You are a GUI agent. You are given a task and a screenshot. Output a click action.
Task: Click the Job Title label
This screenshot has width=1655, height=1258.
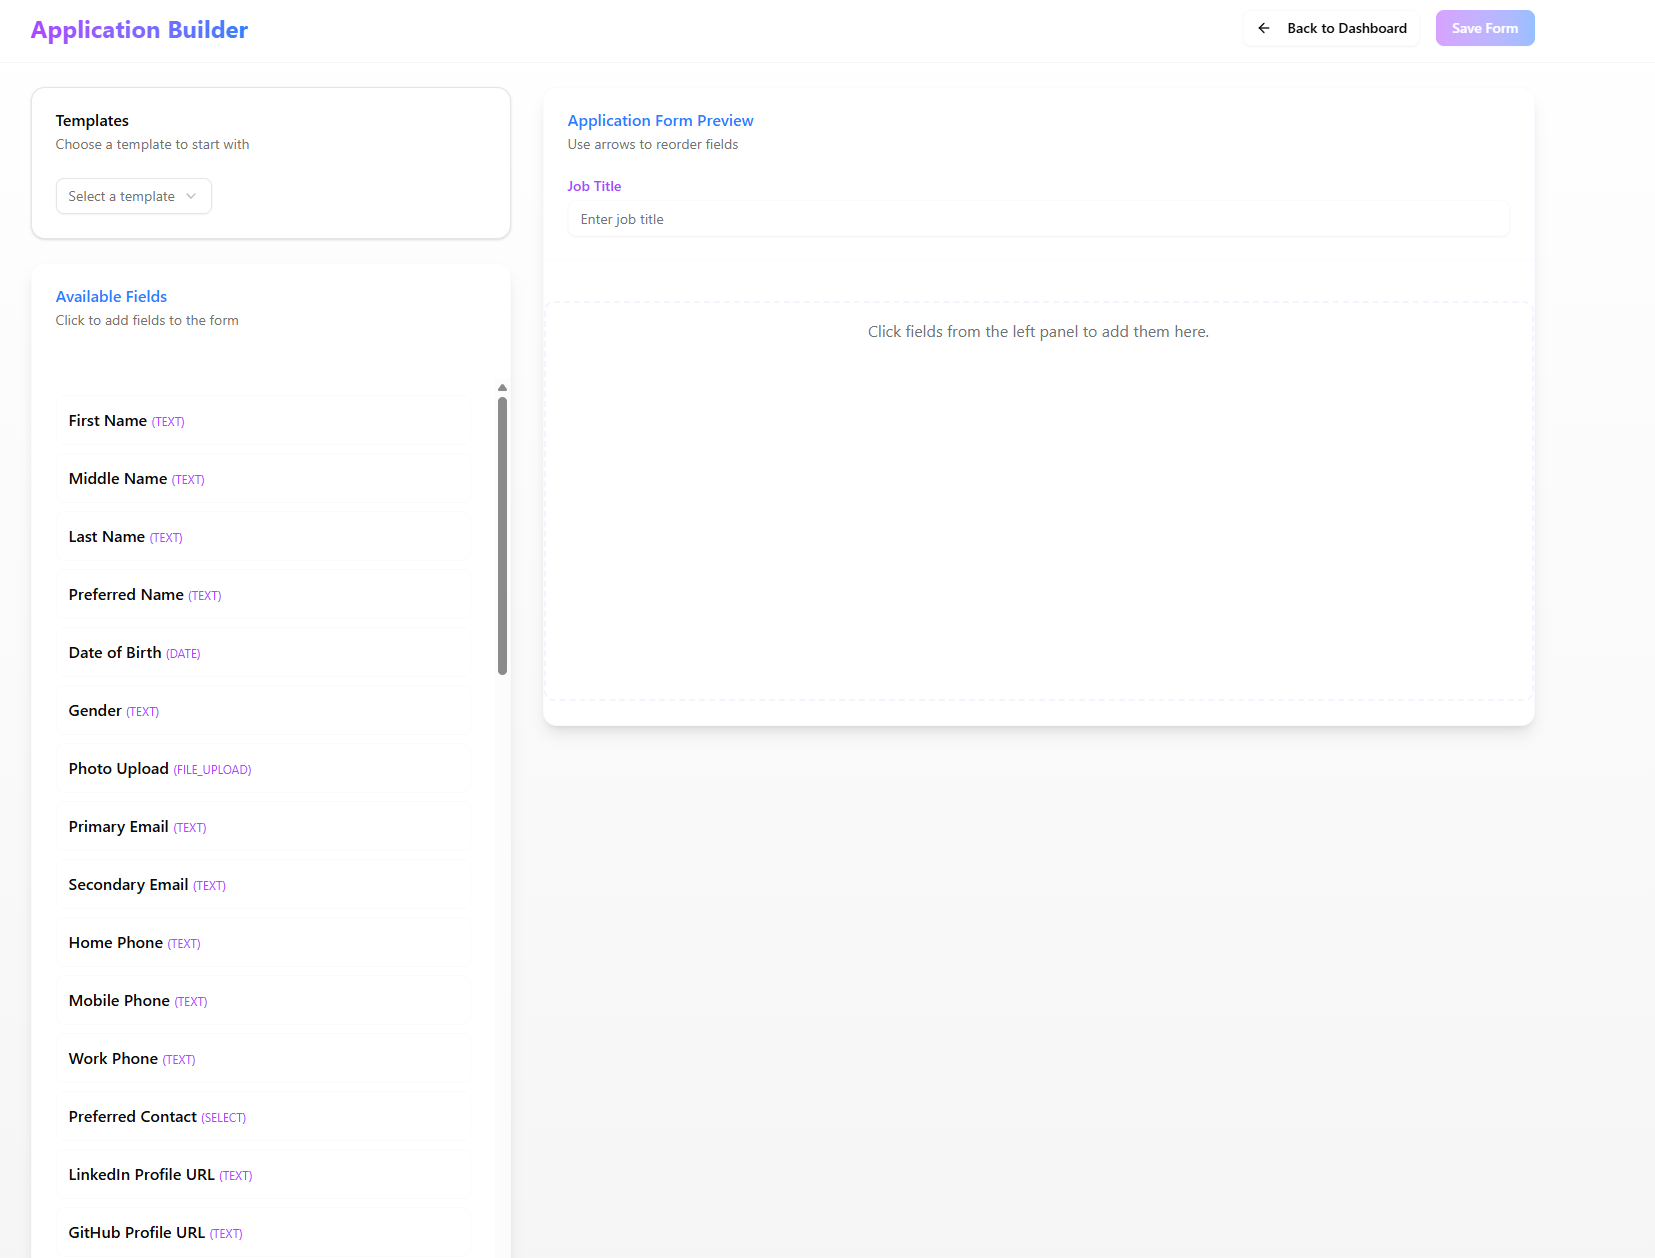tap(594, 186)
